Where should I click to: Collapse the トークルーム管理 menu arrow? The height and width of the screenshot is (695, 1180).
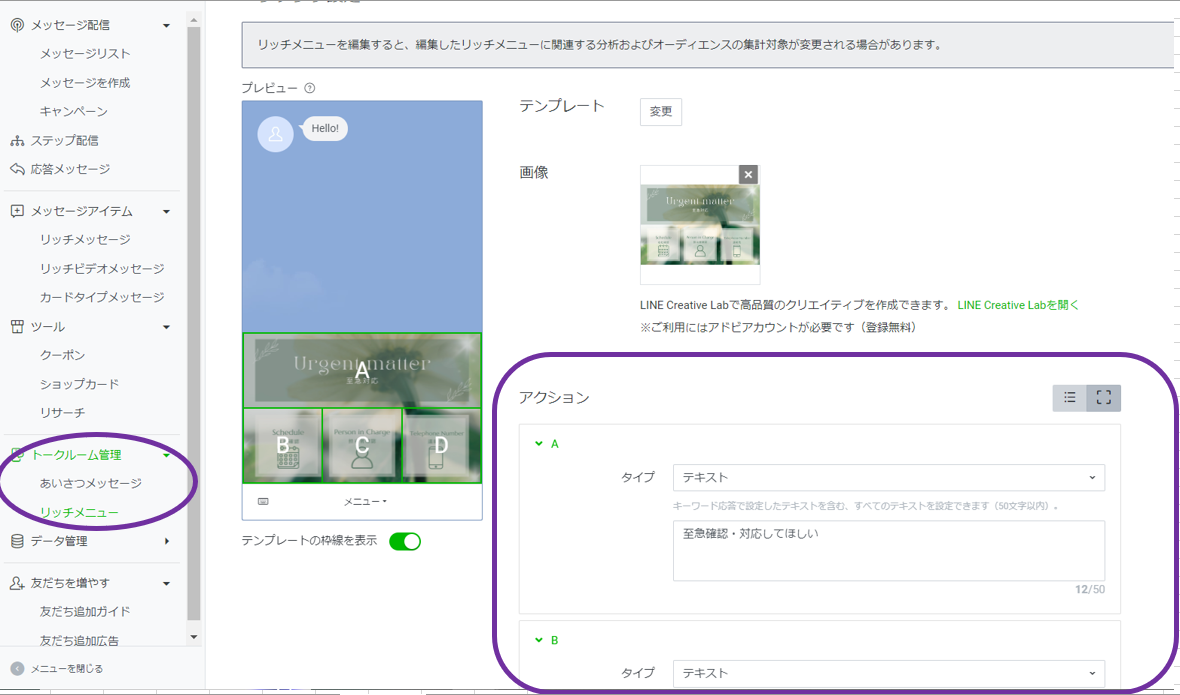tap(166, 455)
